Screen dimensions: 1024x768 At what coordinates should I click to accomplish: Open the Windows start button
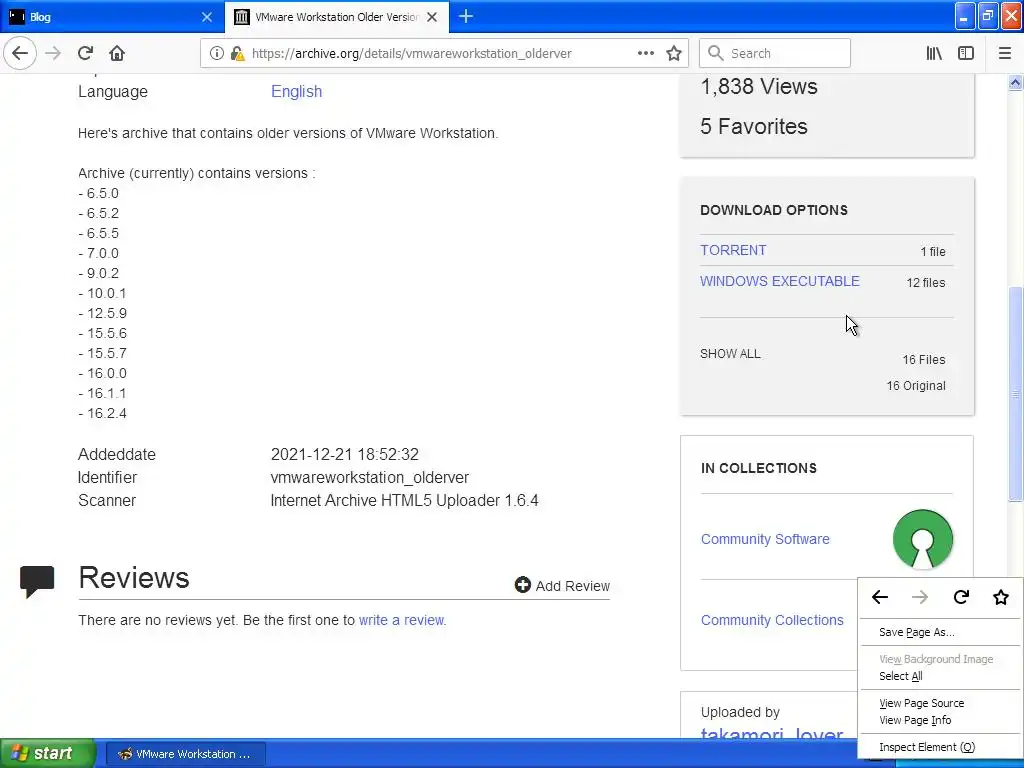pos(48,753)
